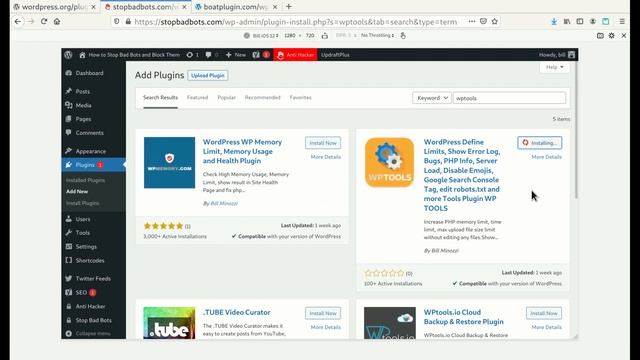Open downloads arrow in toolbar
Screen dimensions: 640x360
click(x=554, y=21)
